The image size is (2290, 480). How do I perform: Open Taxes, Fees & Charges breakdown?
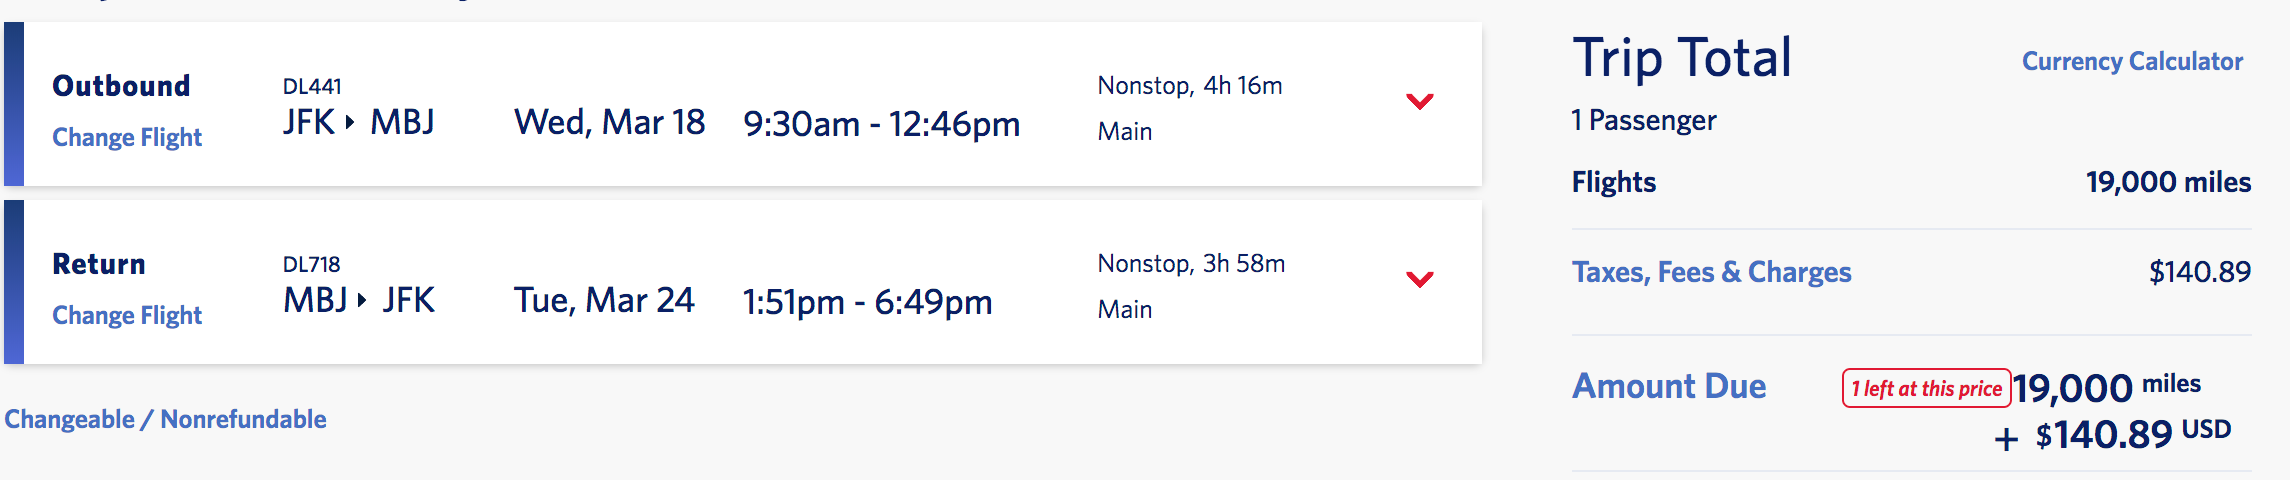coord(1711,272)
